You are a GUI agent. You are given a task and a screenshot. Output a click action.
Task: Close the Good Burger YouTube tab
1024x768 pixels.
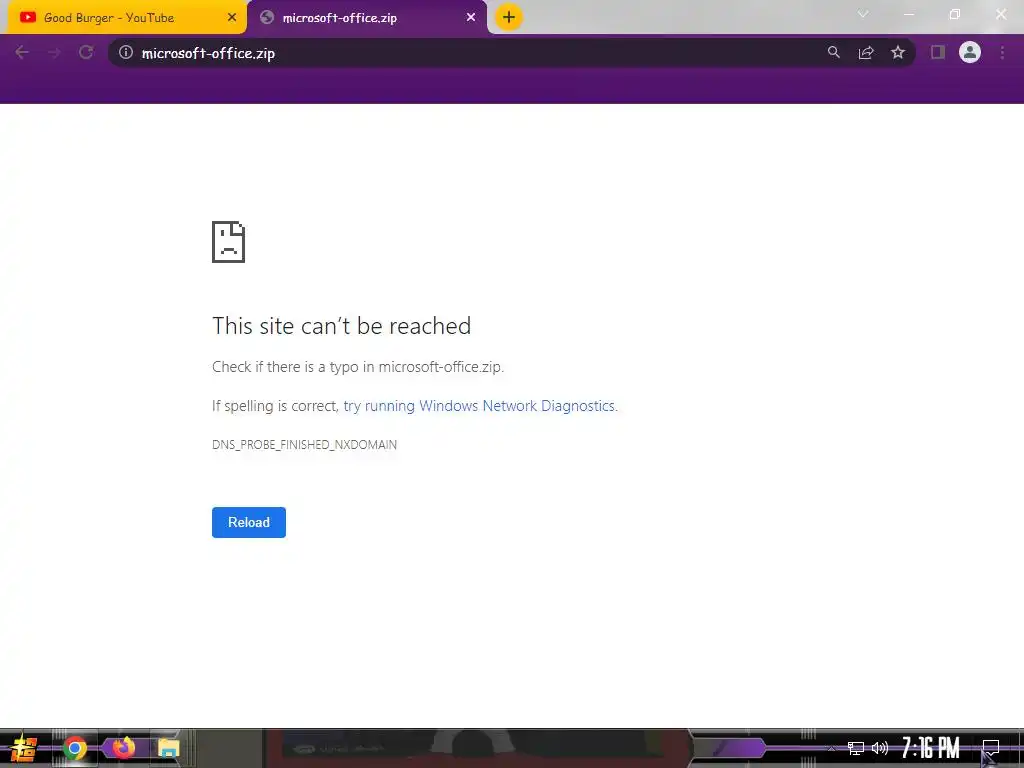click(232, 18)
